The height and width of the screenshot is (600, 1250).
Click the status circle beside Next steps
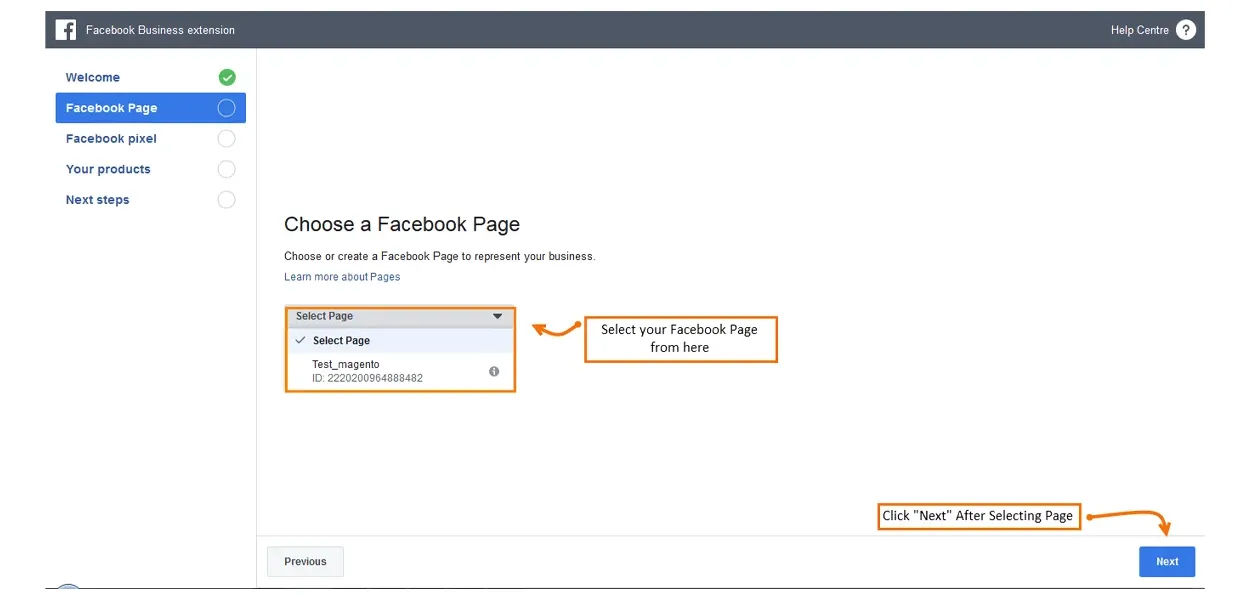pyautogui.click(x=227, y=200)
